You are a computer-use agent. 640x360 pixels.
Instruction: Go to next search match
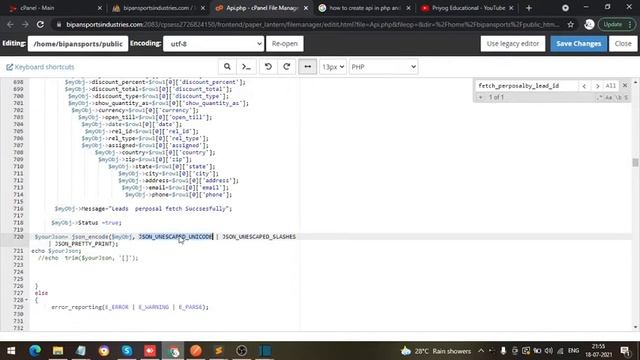tap(597, 86)
